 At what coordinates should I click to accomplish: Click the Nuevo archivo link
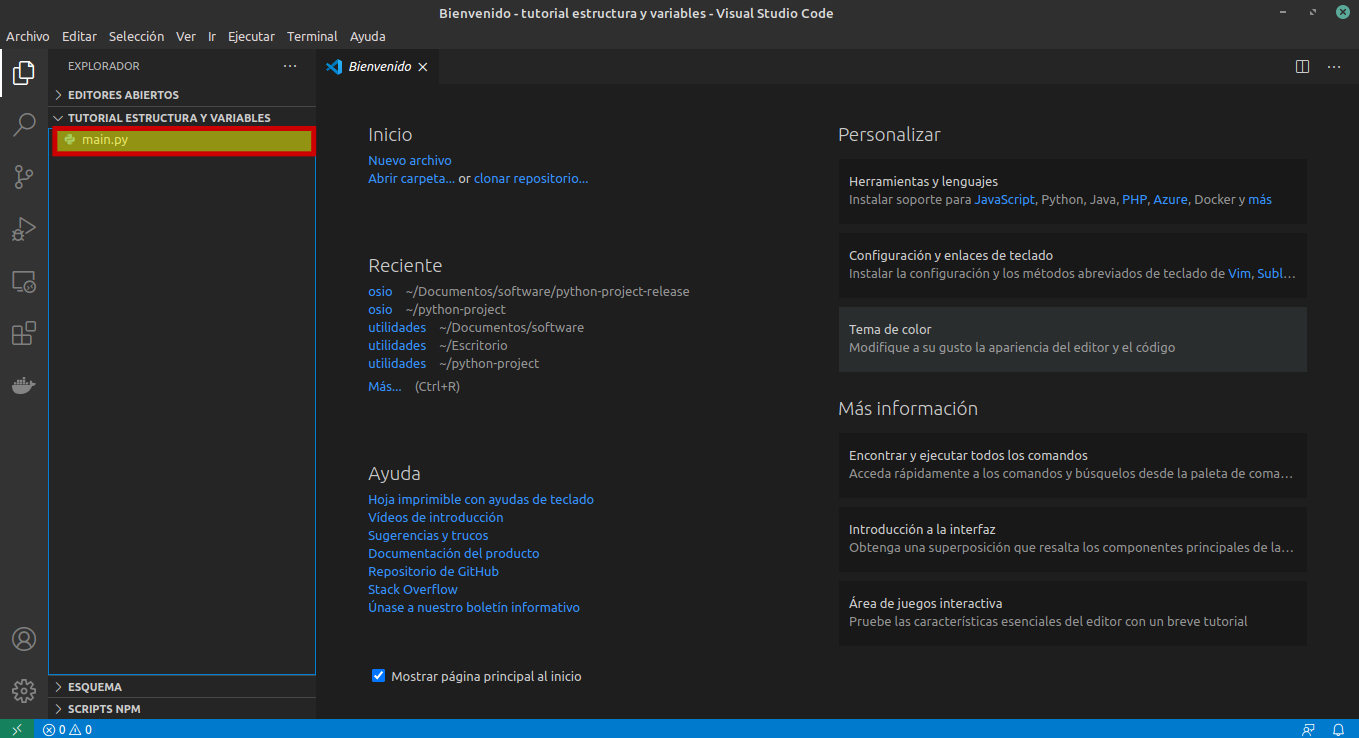tap(410, 160)
